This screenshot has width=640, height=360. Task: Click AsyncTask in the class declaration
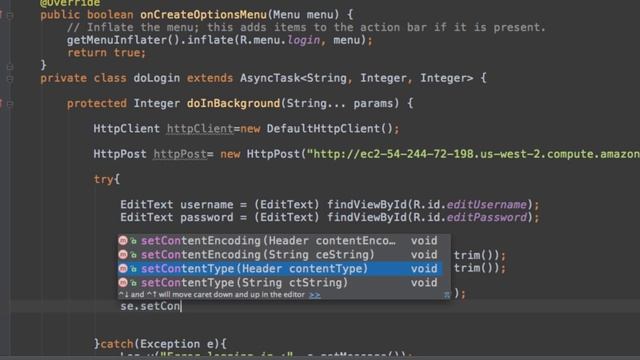pos(270,78)
